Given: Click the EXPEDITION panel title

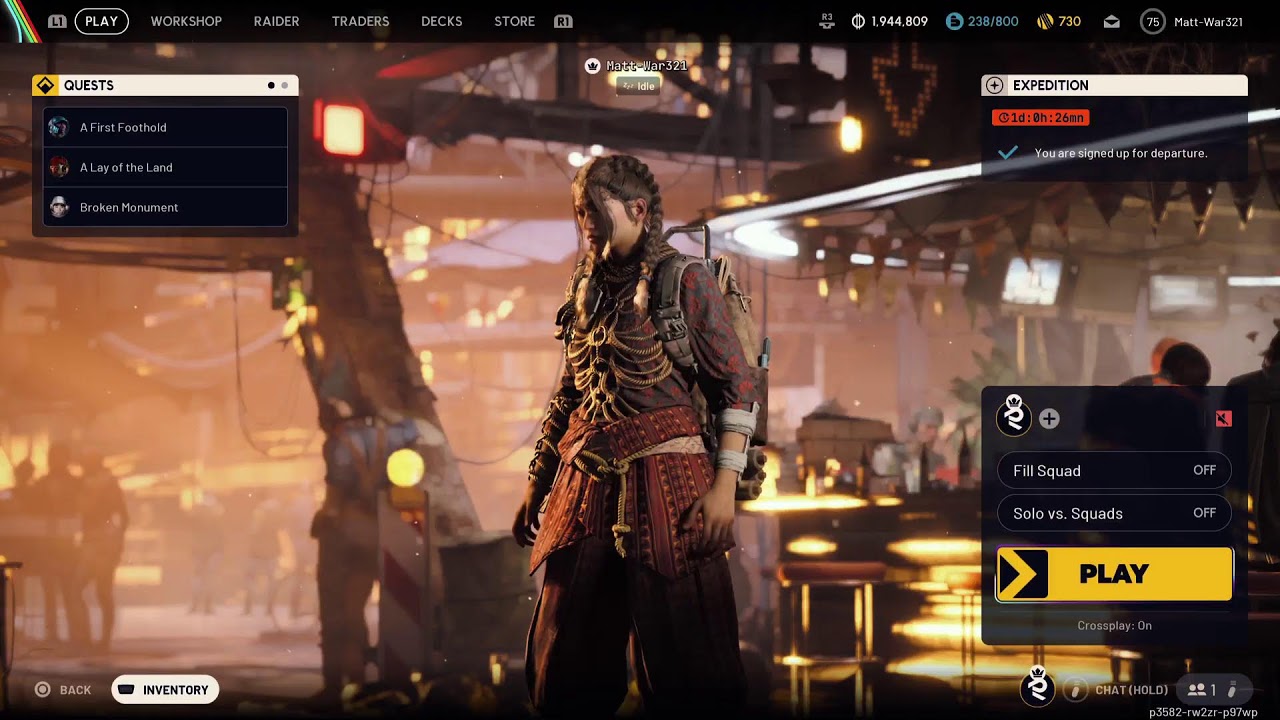Looking at the screenshot, I should 1050,86.
